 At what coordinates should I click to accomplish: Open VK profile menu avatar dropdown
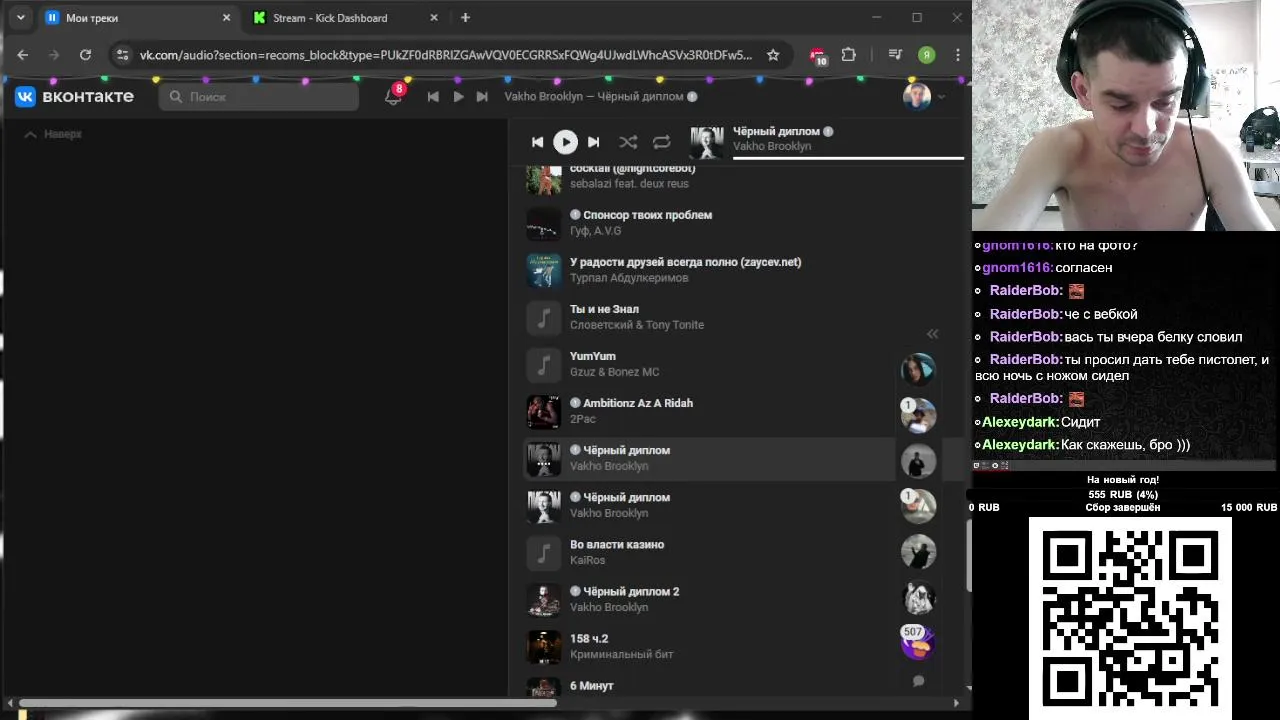click(x=924, y=97)
